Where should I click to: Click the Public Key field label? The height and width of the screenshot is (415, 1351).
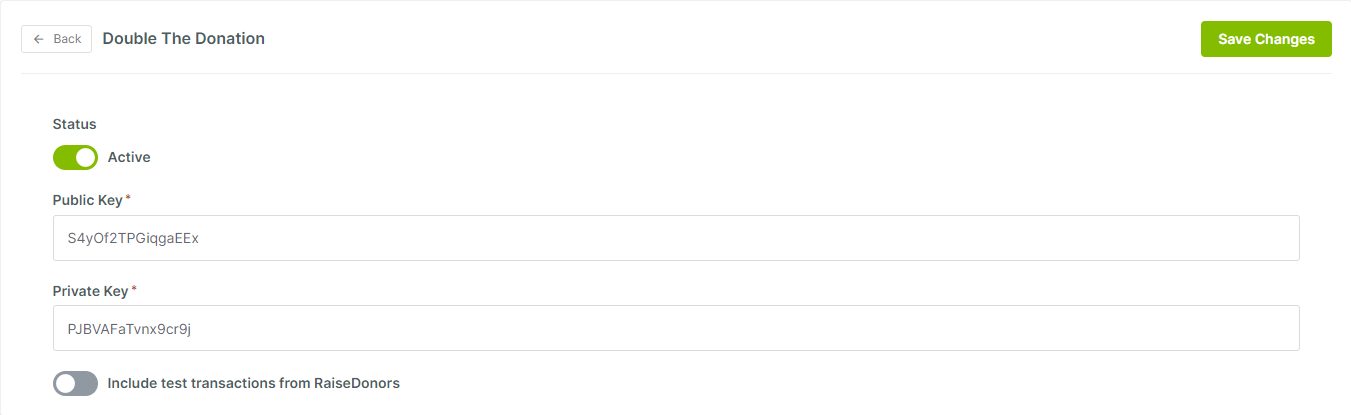pyautogui.click(x=88, y=200)
